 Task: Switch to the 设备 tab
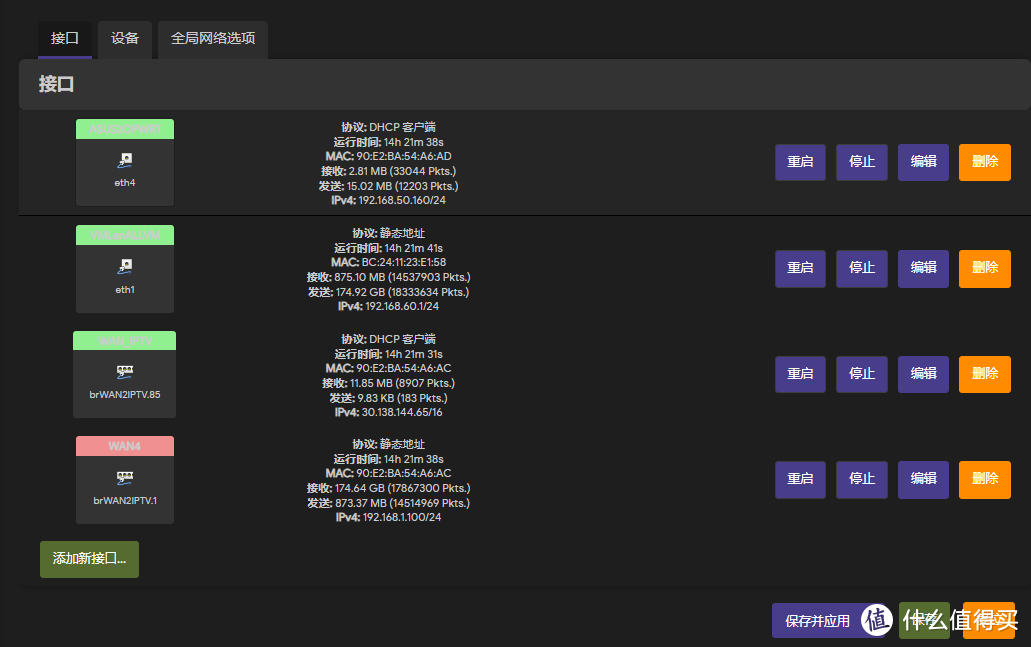(x=125, y=39)
